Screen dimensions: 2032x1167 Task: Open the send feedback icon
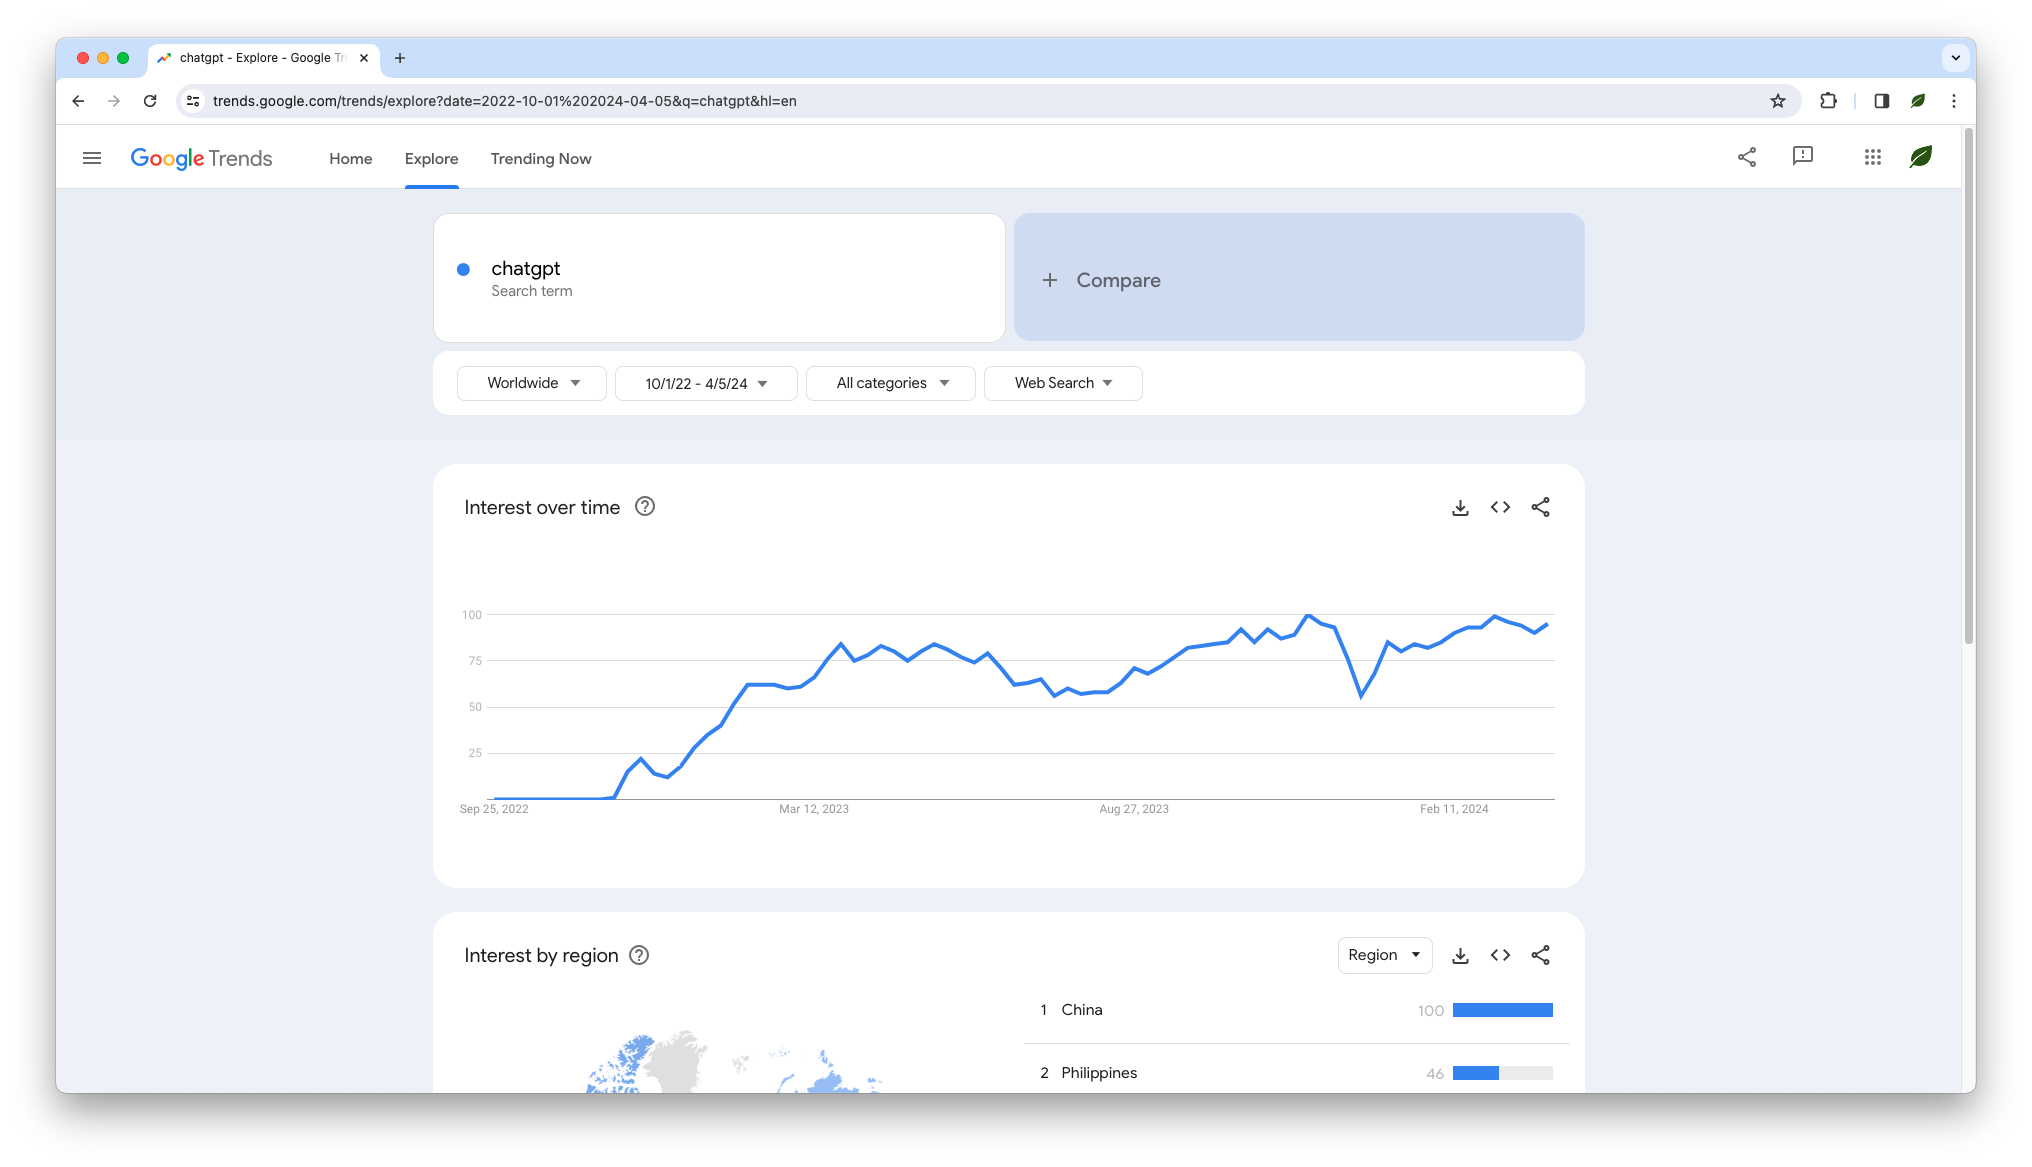(1803, 157)
